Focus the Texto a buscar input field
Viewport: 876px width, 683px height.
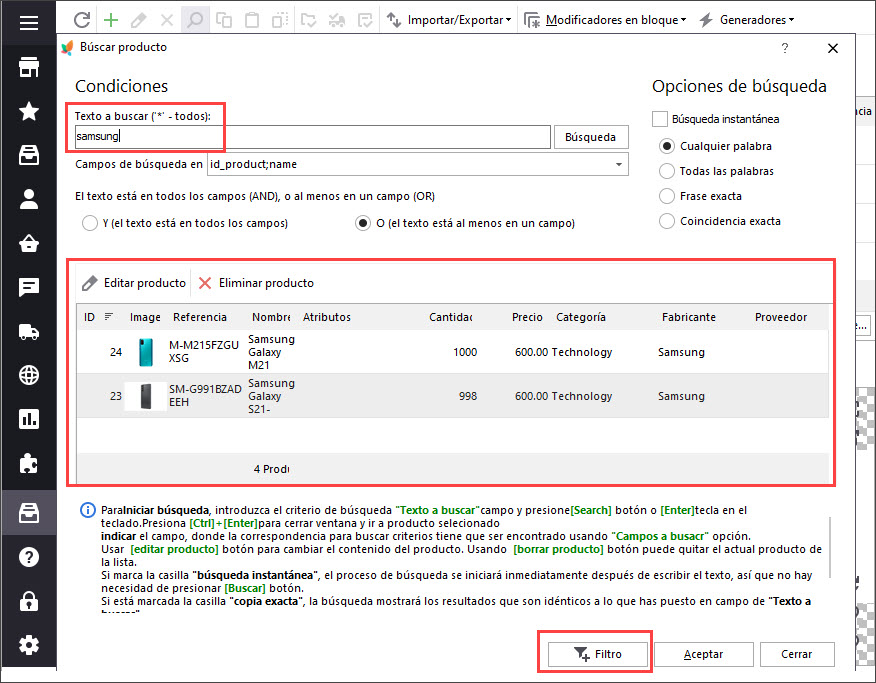click(x=313, y=137)
